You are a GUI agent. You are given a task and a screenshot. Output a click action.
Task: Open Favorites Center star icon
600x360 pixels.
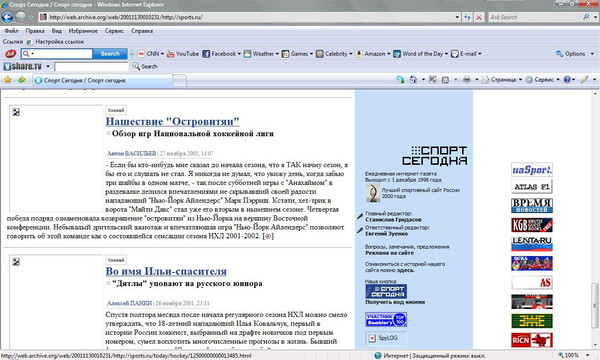8,80
